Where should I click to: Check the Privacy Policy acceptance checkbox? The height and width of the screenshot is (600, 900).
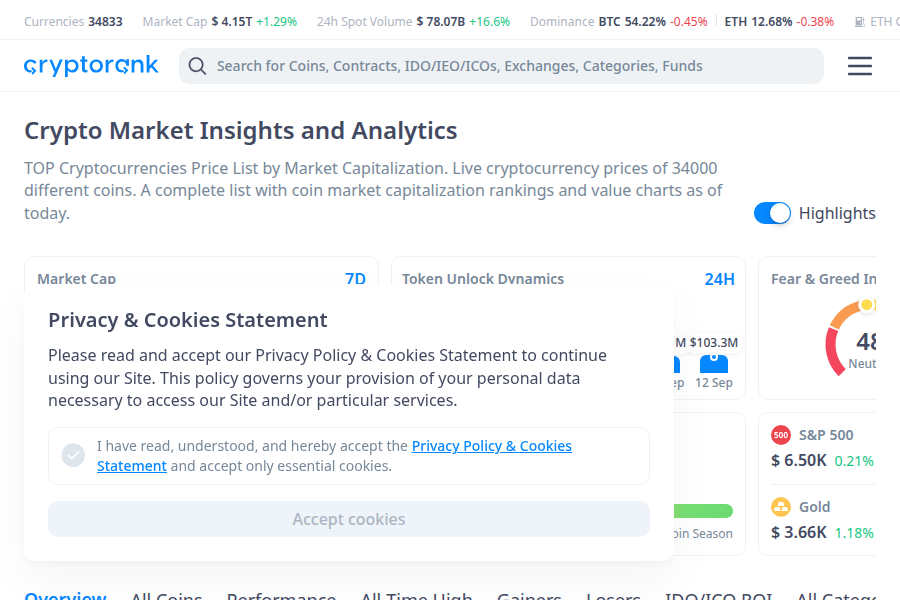click(73, 455)
